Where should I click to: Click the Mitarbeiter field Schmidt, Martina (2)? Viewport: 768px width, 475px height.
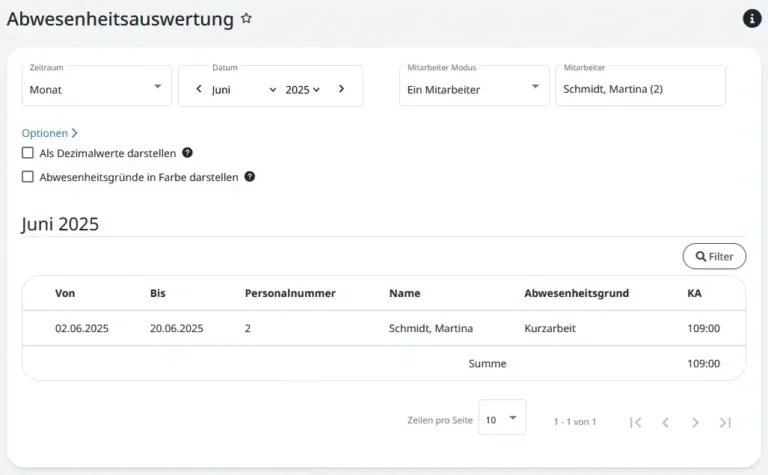(640, 86)
